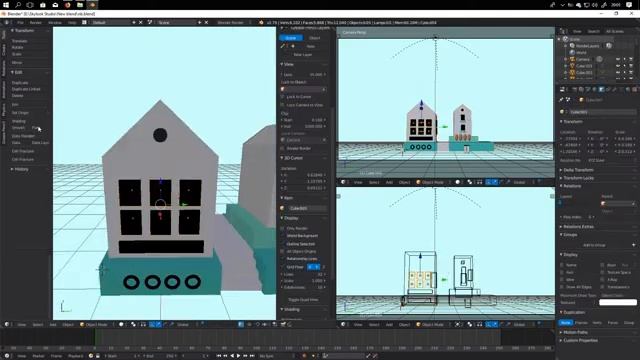Toggle the Outline Selected checkbox
The height and width of the screenshot is (360, 640).
[282, 244]
